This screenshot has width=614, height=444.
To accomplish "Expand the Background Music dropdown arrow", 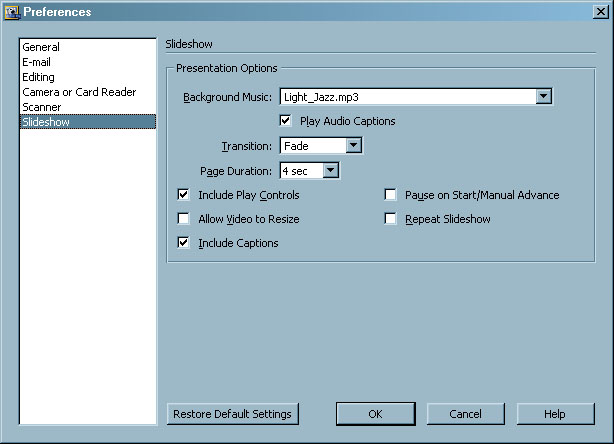I will pos(543,97).
